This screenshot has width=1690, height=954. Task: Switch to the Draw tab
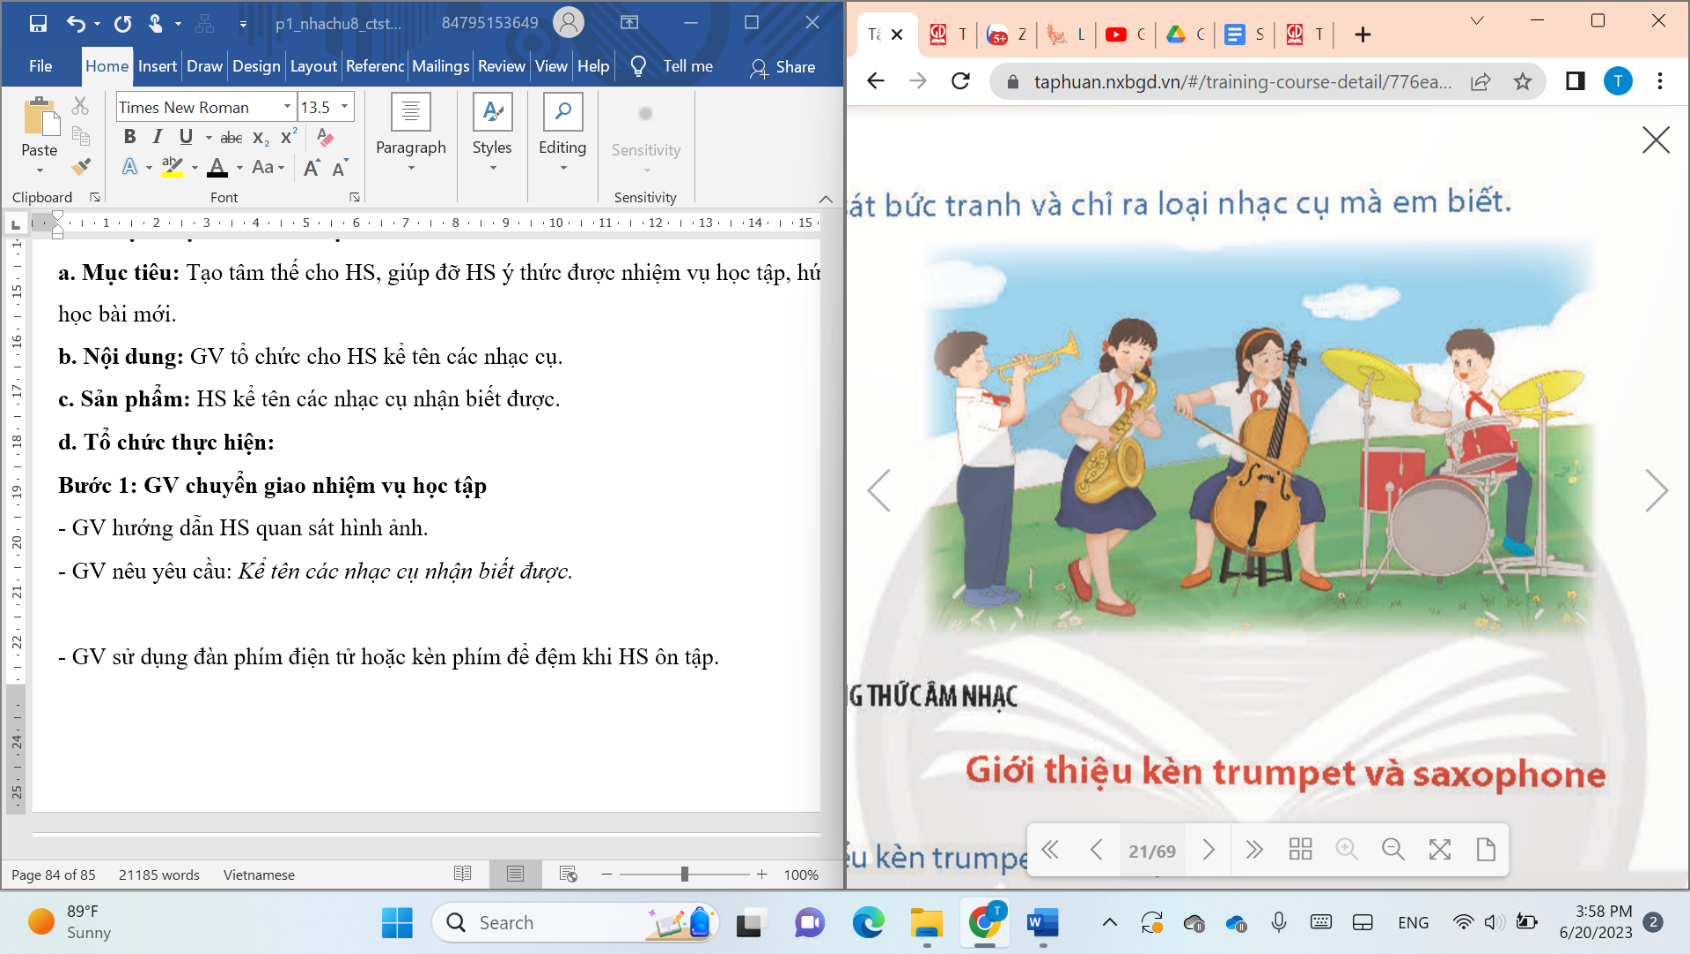[x=204, y=66]
